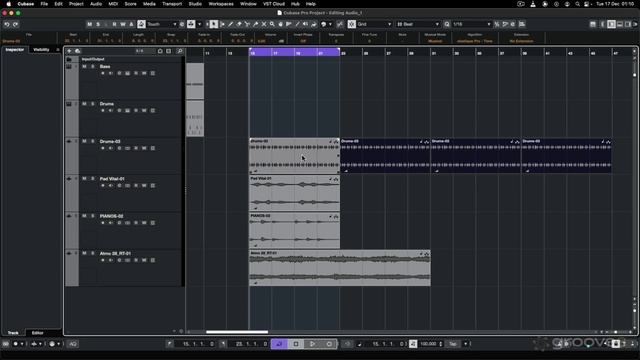Select the Zoom magnifier tool
This screenshot has height=360, width=640.
272,24
